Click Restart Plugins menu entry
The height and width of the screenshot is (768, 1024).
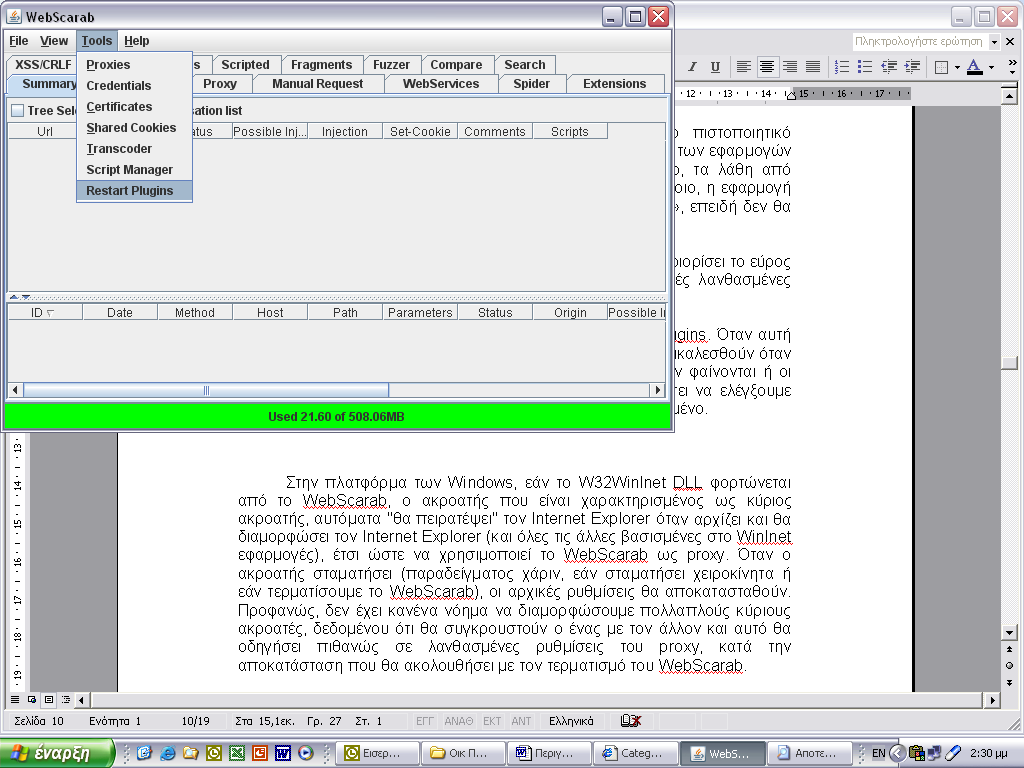click(x=135, y=191)
